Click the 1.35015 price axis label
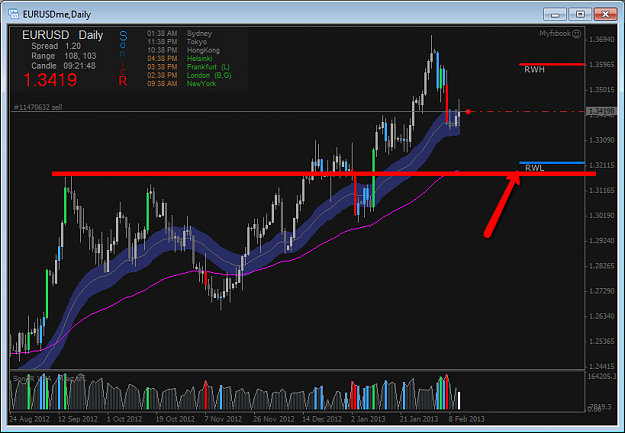 (x=601, y=90)
